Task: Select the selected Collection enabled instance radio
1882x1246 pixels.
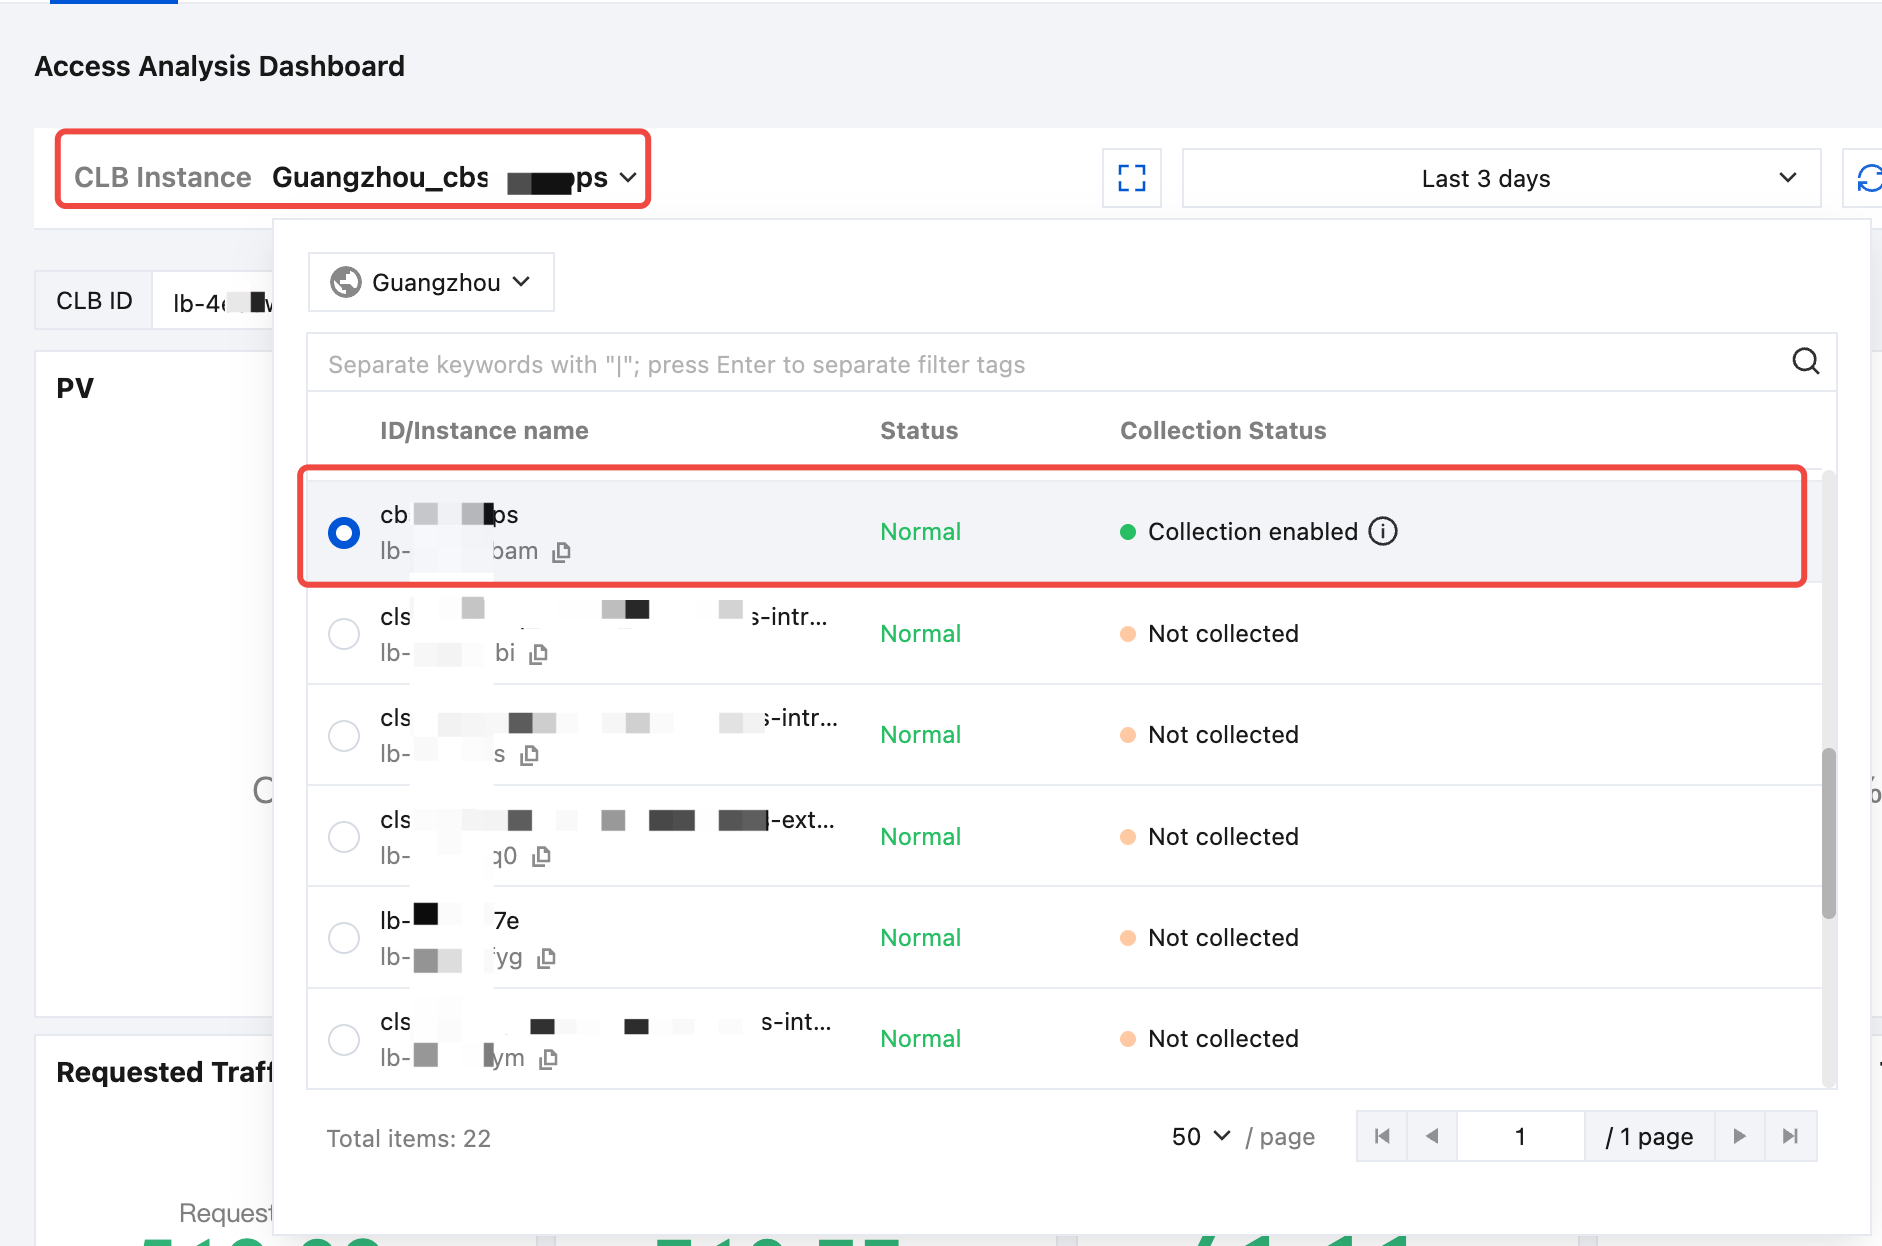Action: click(344, 532)
